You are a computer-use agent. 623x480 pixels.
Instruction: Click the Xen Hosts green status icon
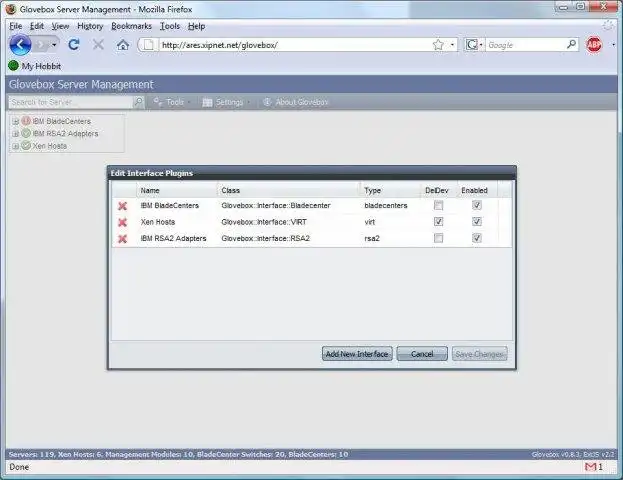(26, 145)
